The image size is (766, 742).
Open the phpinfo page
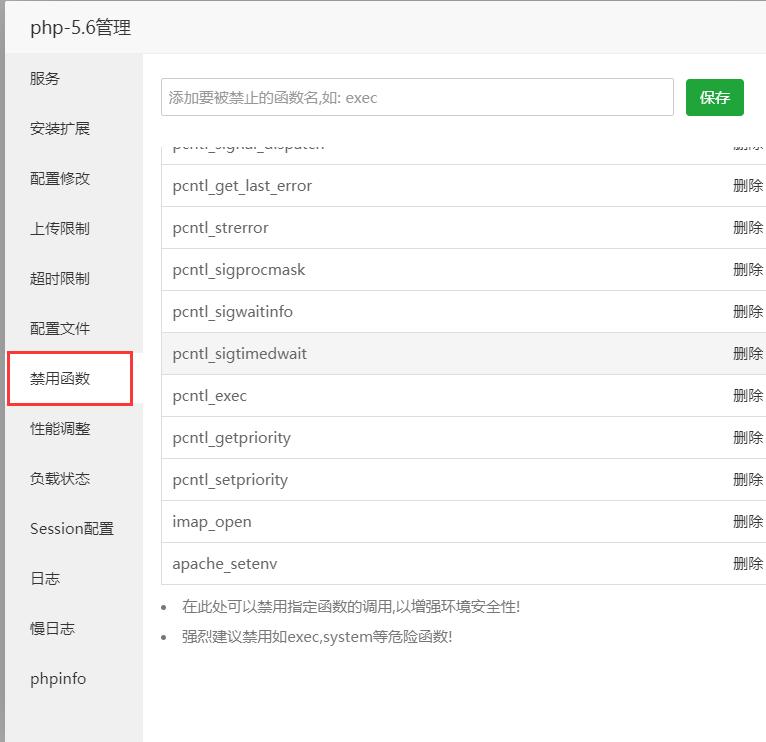coord(58,679)
